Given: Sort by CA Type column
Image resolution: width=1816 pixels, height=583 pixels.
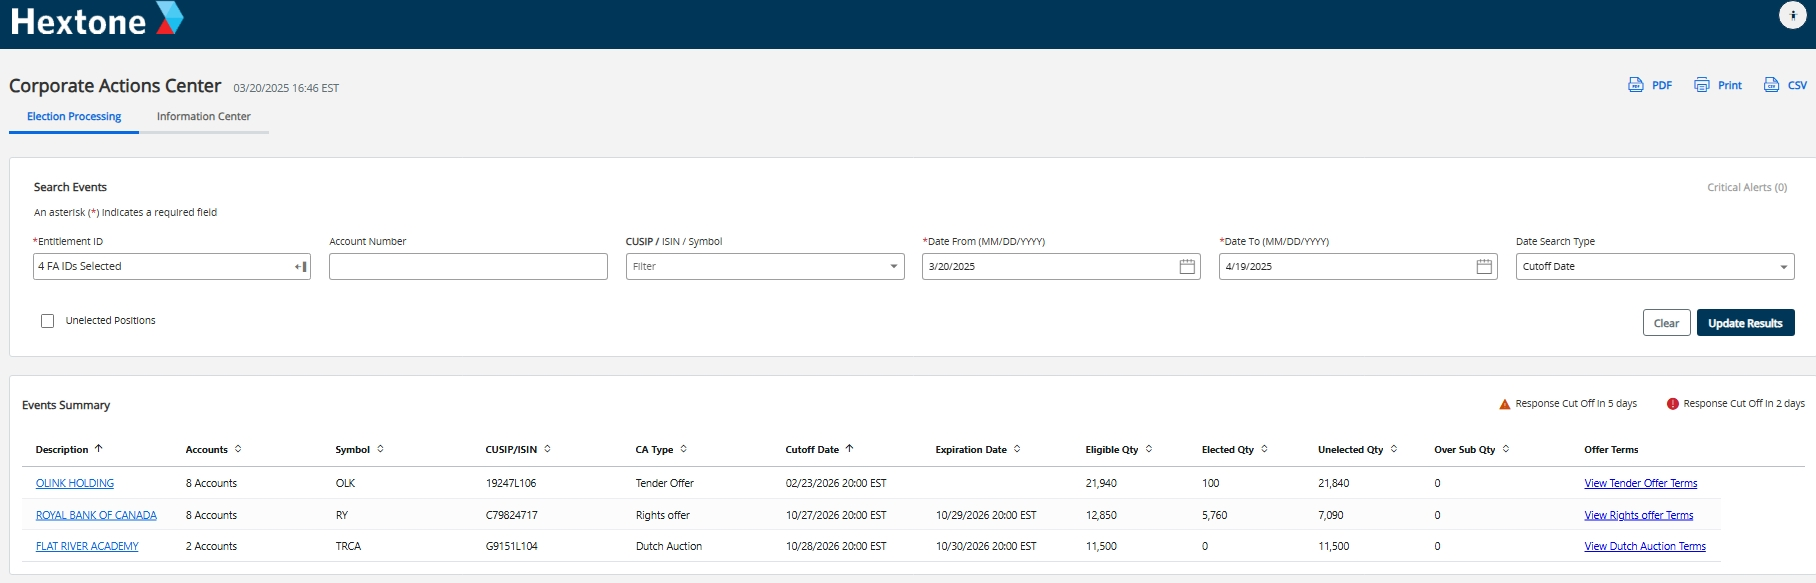Looking at the screenshot, I should tap(683, 449).
